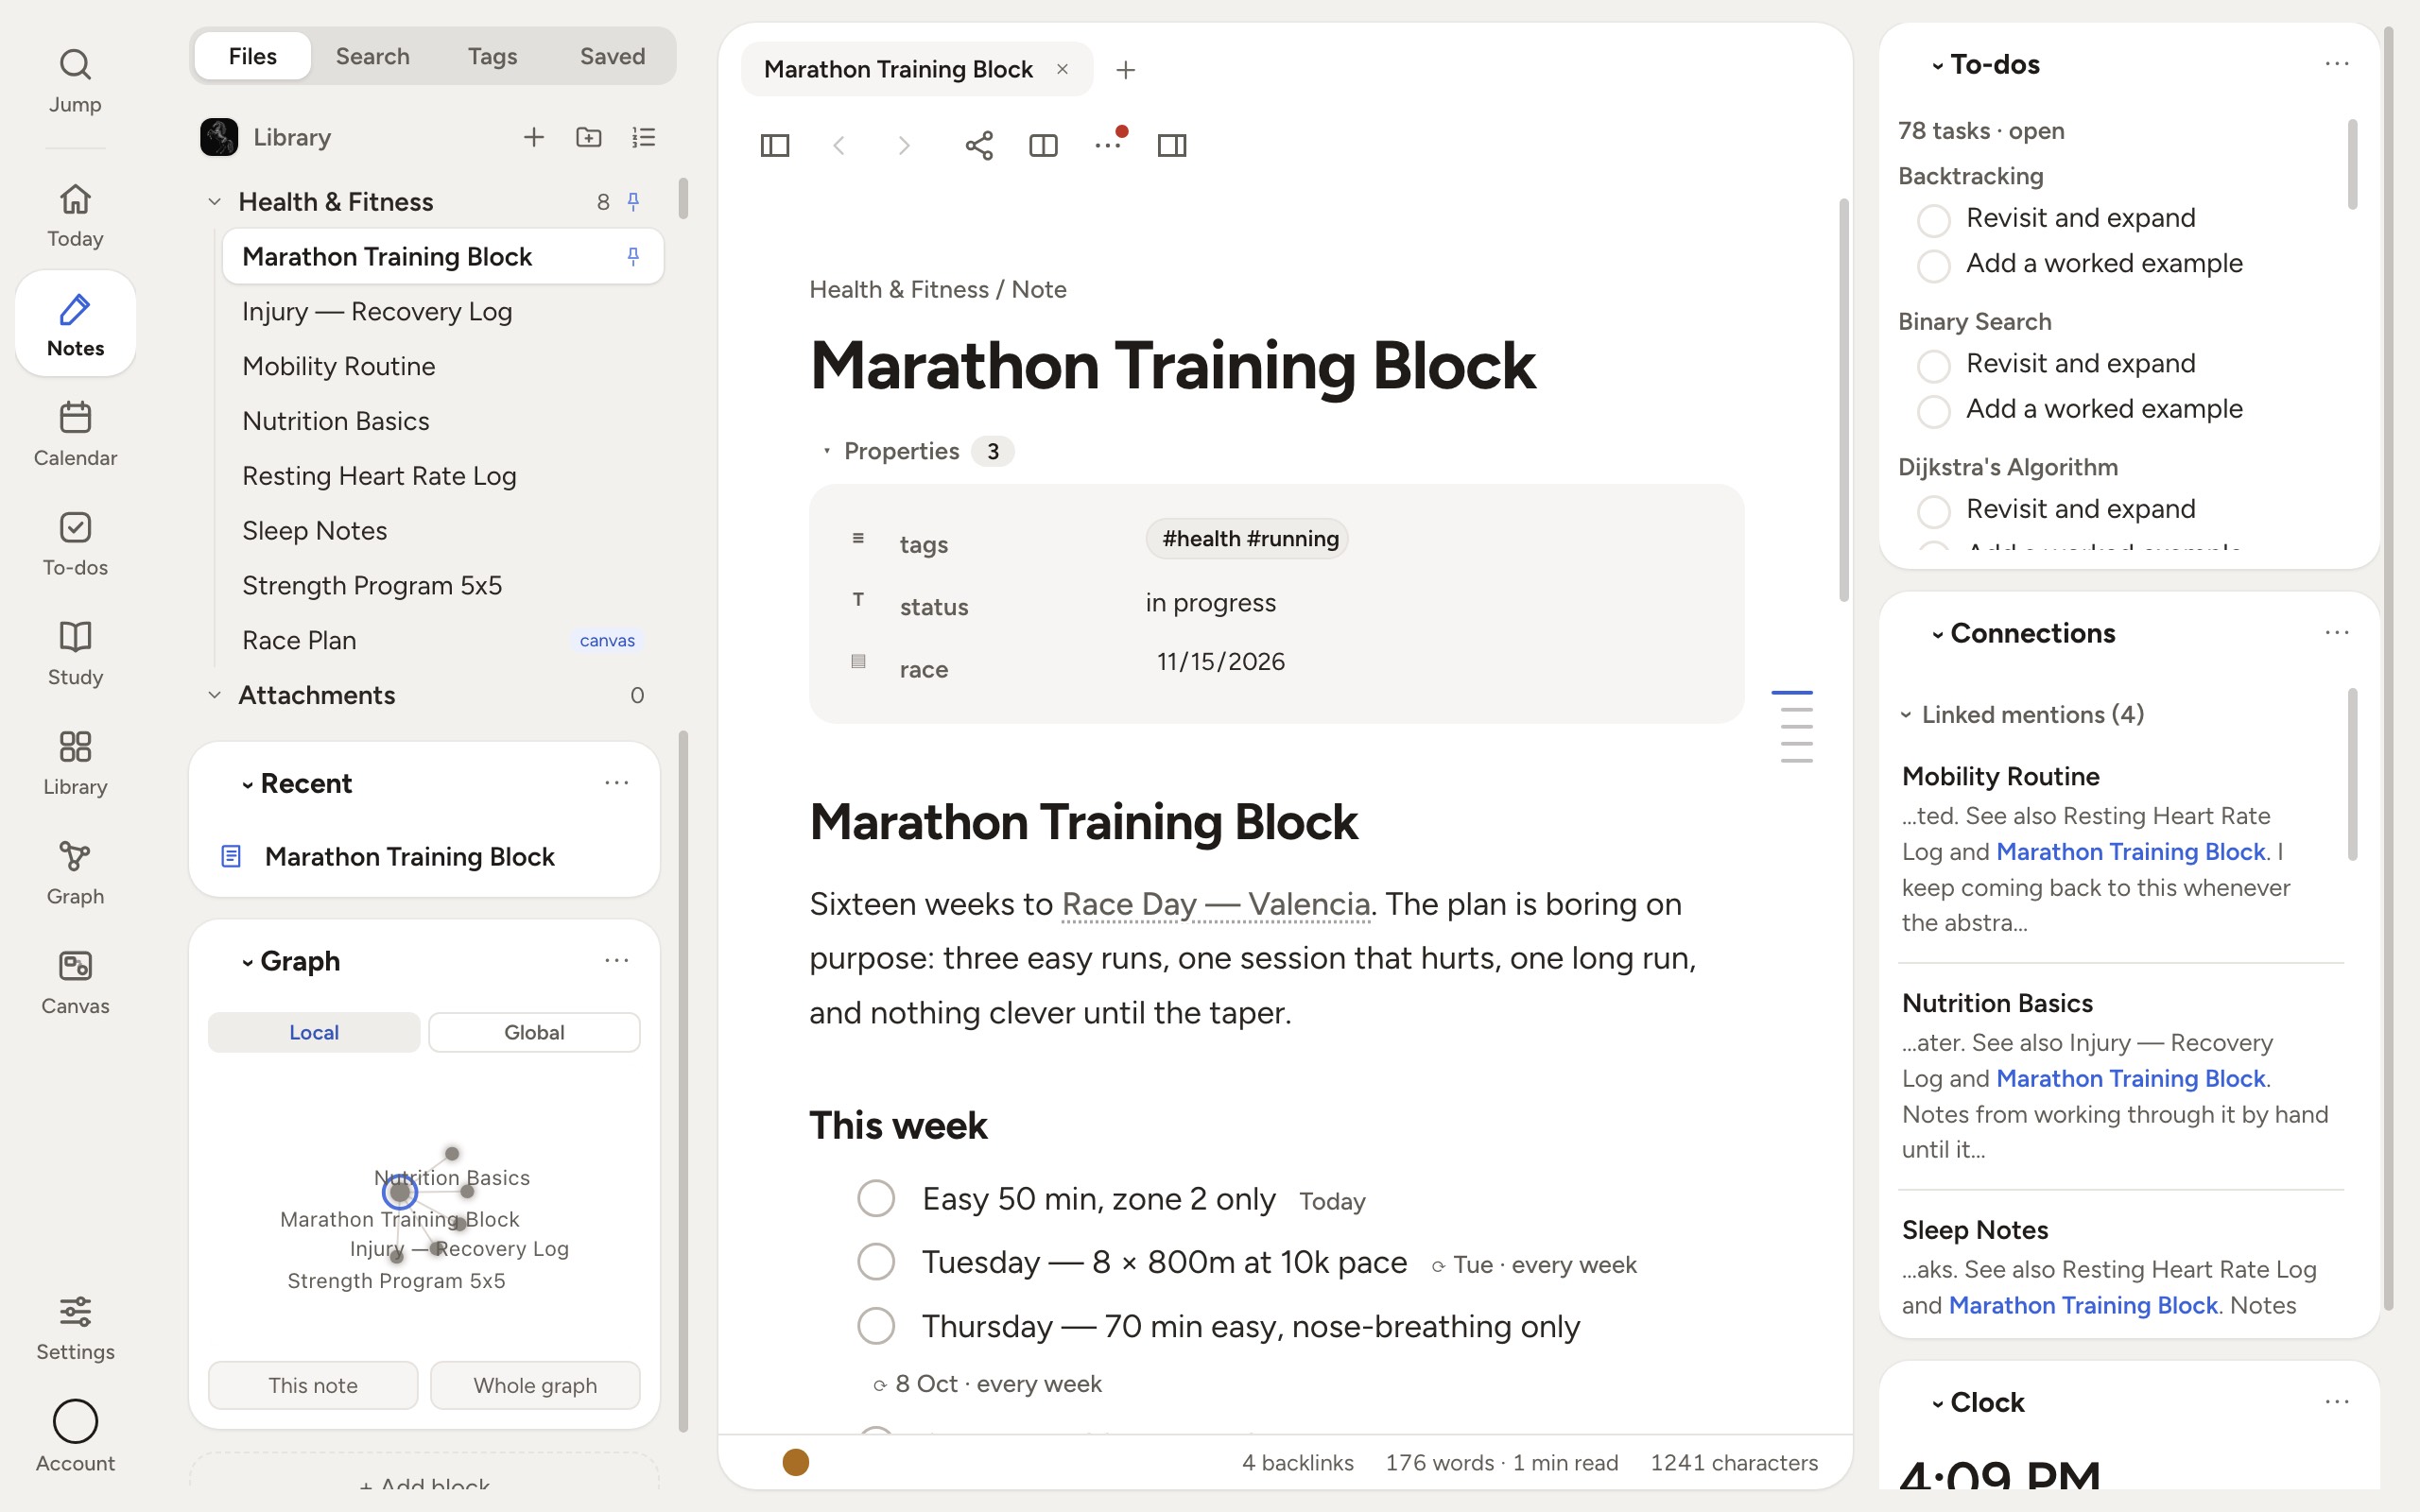Create a new folder in Library
This screenshot has height=1512, width=2420.
point(589,137)
